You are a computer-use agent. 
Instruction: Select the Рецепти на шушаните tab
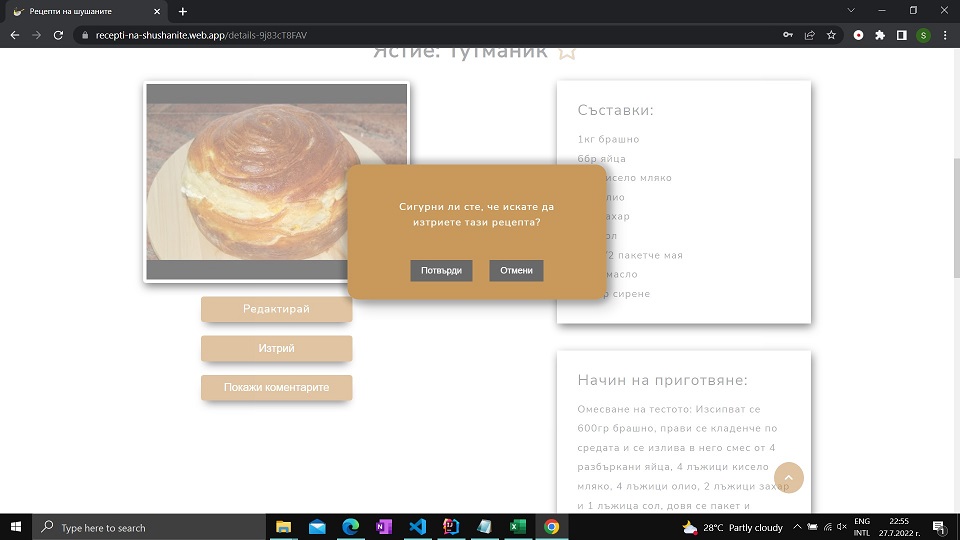[84, 11]
